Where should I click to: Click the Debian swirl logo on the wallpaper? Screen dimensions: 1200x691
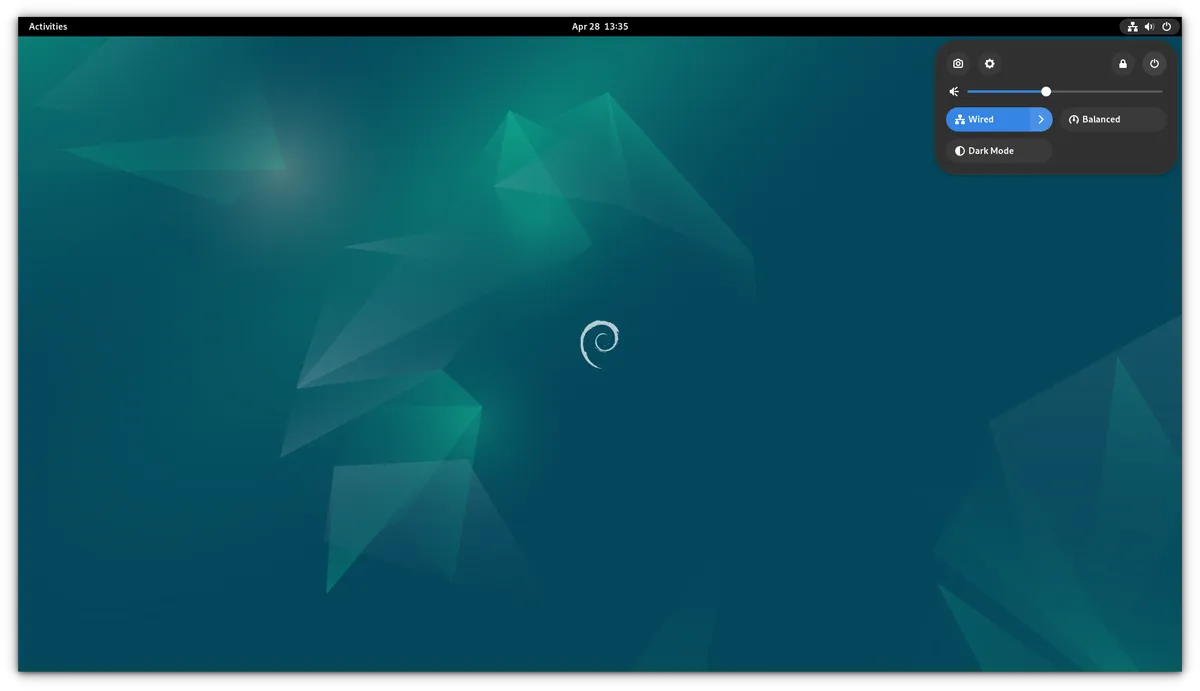[600, 344]
